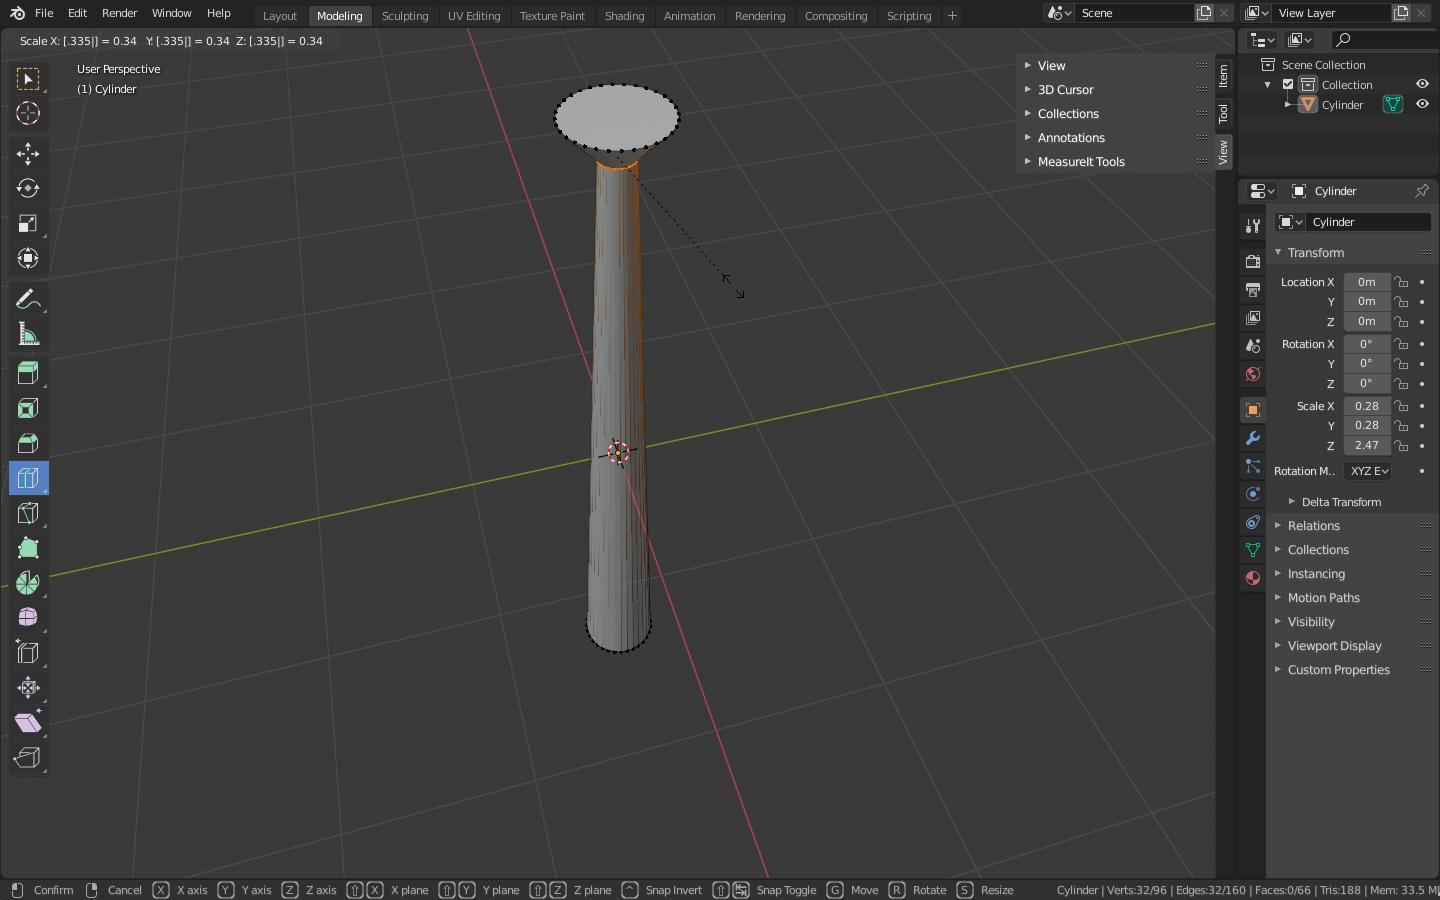This screenshot has height=900, width=1440.
Task: Open the Rotation Mode XYZ dropdown
Action: click(x=1369, y=471)
